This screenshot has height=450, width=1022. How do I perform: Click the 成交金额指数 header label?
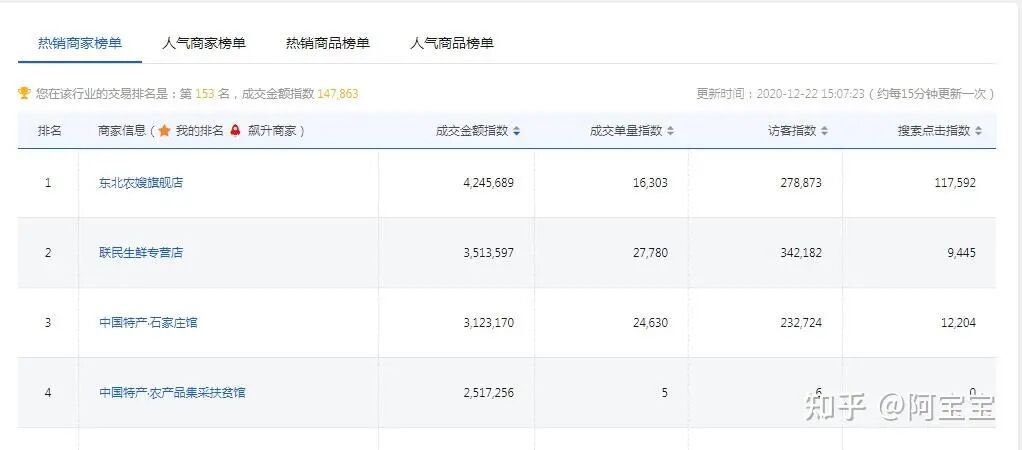pyautogui.click(x=472, y=130)
